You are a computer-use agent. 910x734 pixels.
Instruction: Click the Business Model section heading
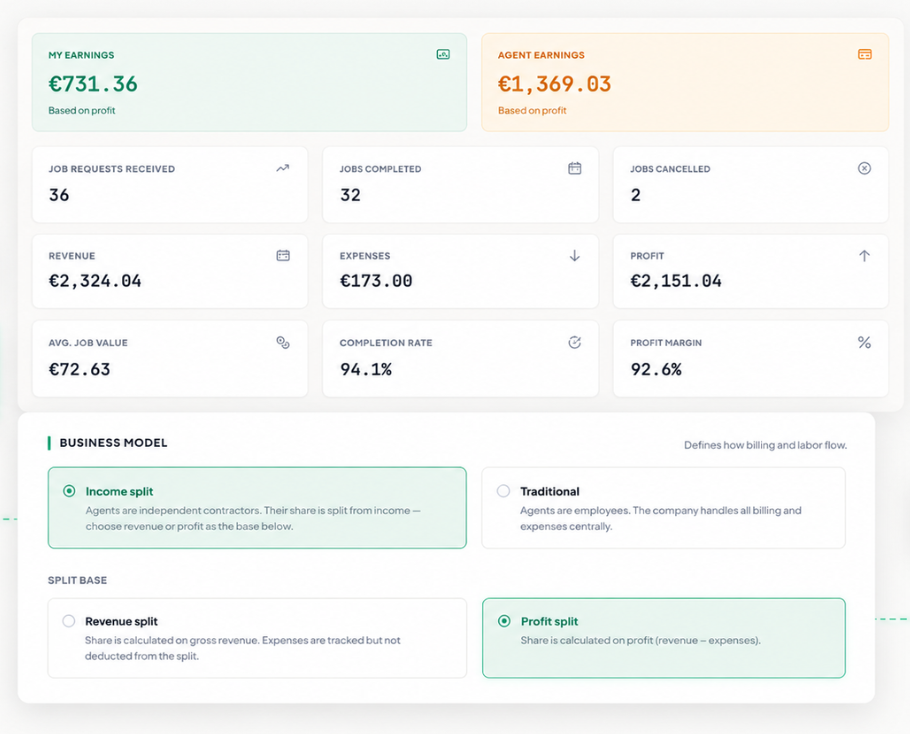click(x=113, y=443)
